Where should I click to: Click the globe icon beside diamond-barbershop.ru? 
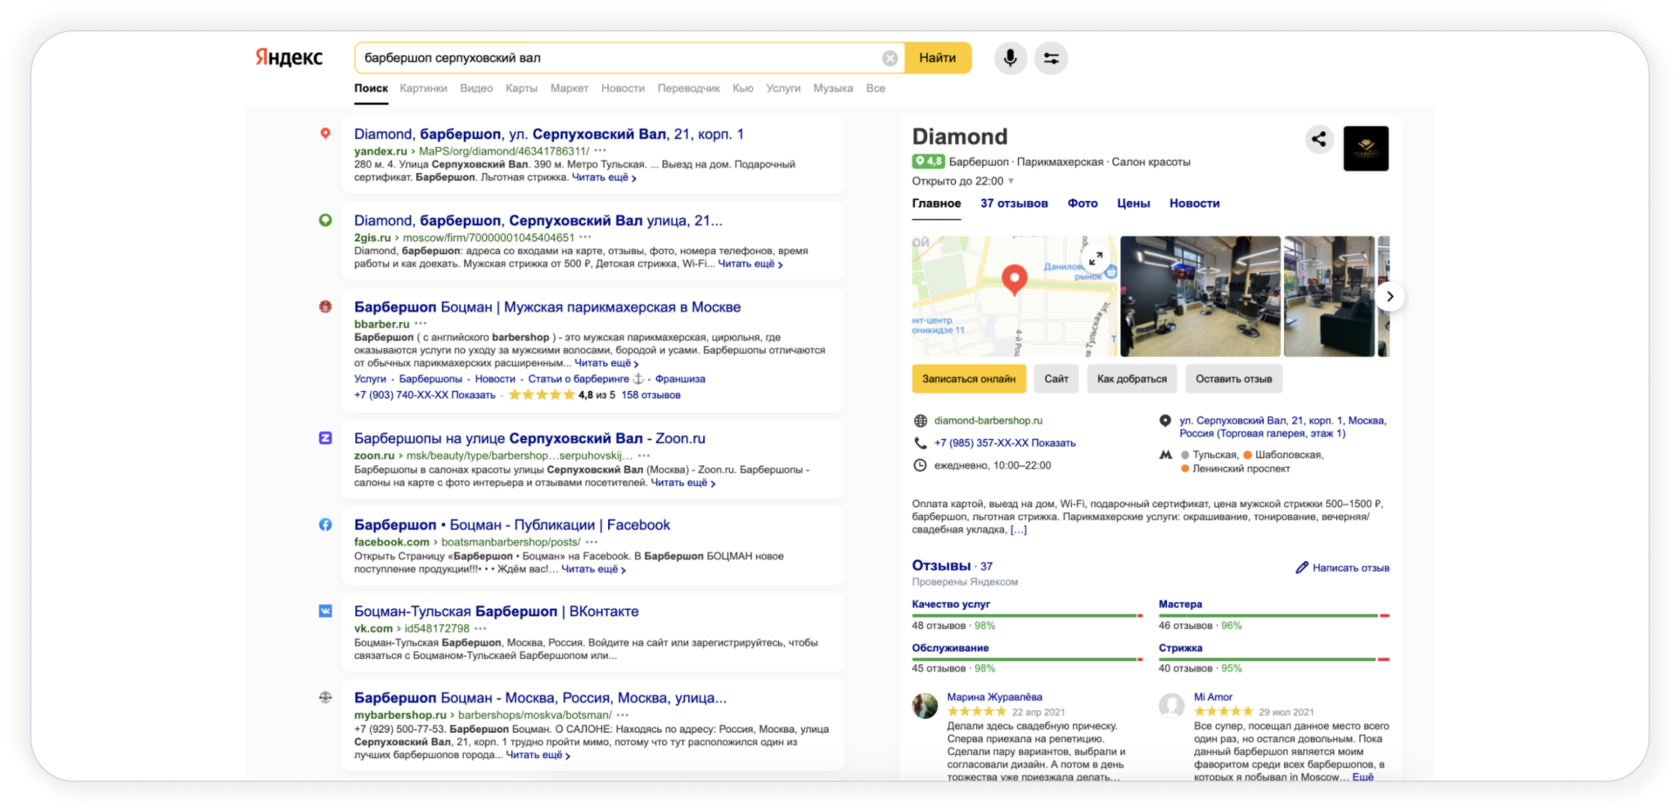click(920, 421)
